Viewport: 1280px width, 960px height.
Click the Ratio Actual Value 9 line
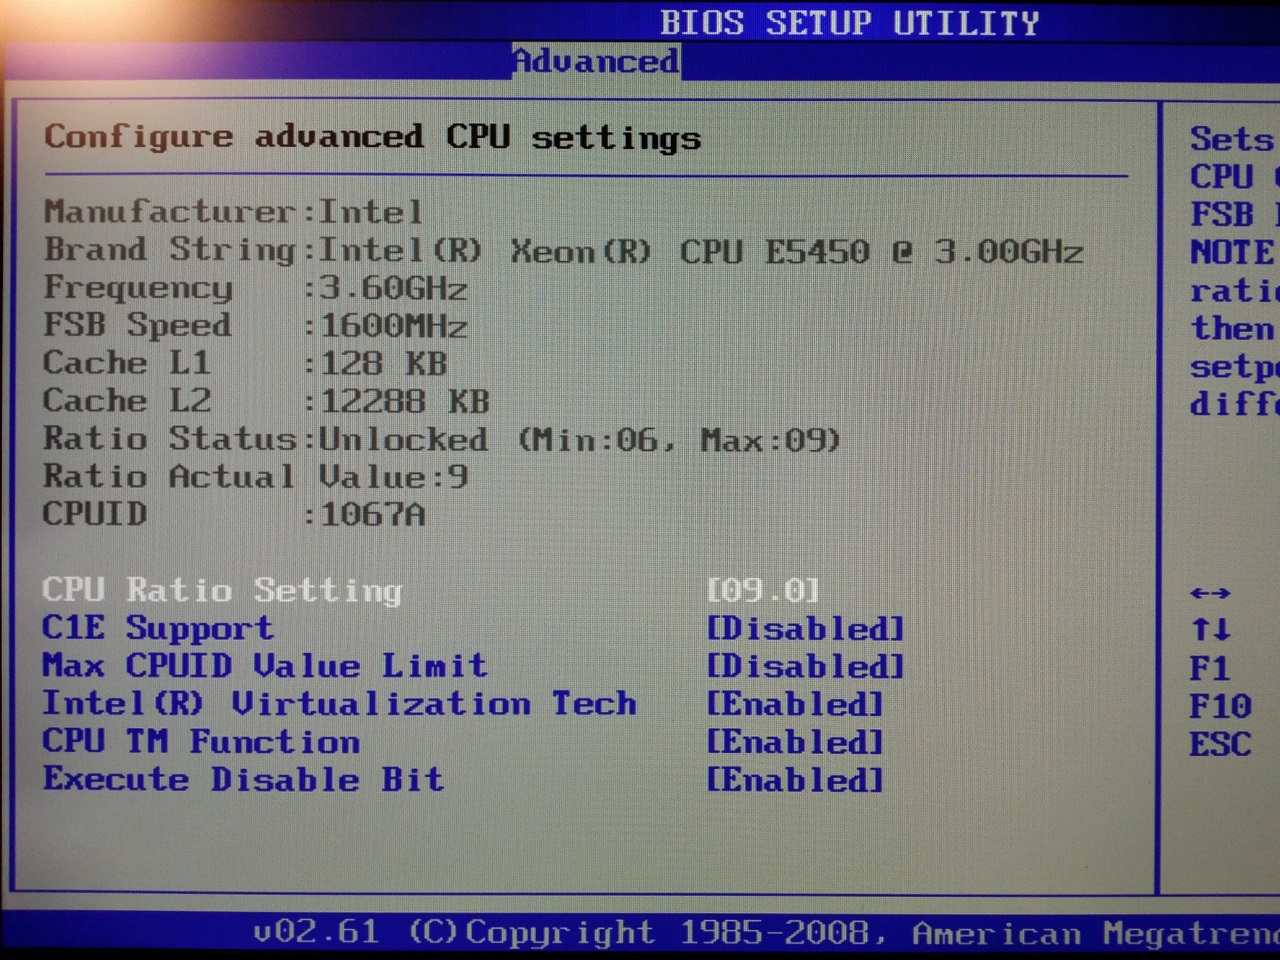tap(255, 476)
